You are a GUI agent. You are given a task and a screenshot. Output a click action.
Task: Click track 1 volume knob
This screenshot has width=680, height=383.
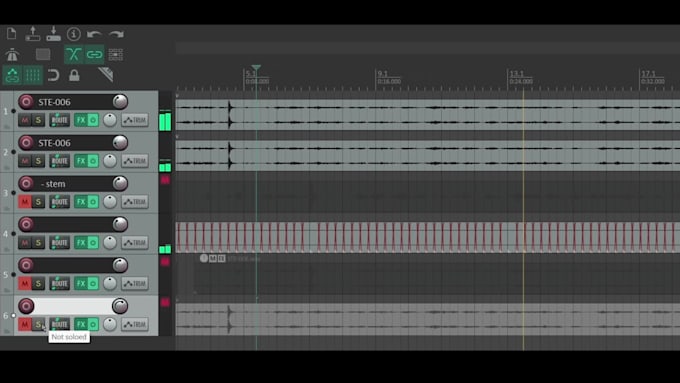(120, 101)
